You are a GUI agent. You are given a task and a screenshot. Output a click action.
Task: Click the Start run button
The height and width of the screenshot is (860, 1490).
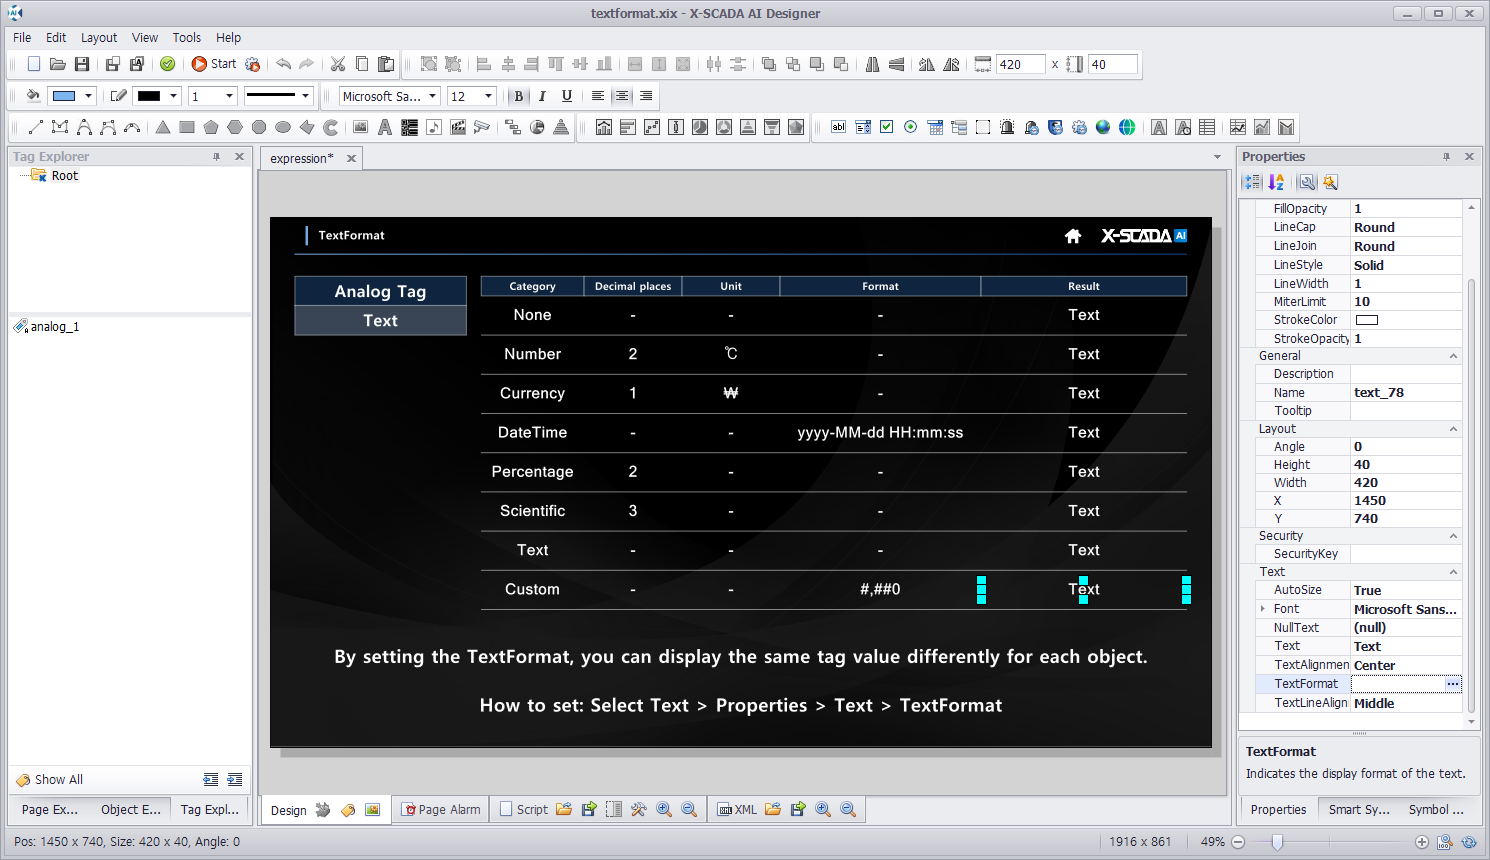[x=214, y=64]
